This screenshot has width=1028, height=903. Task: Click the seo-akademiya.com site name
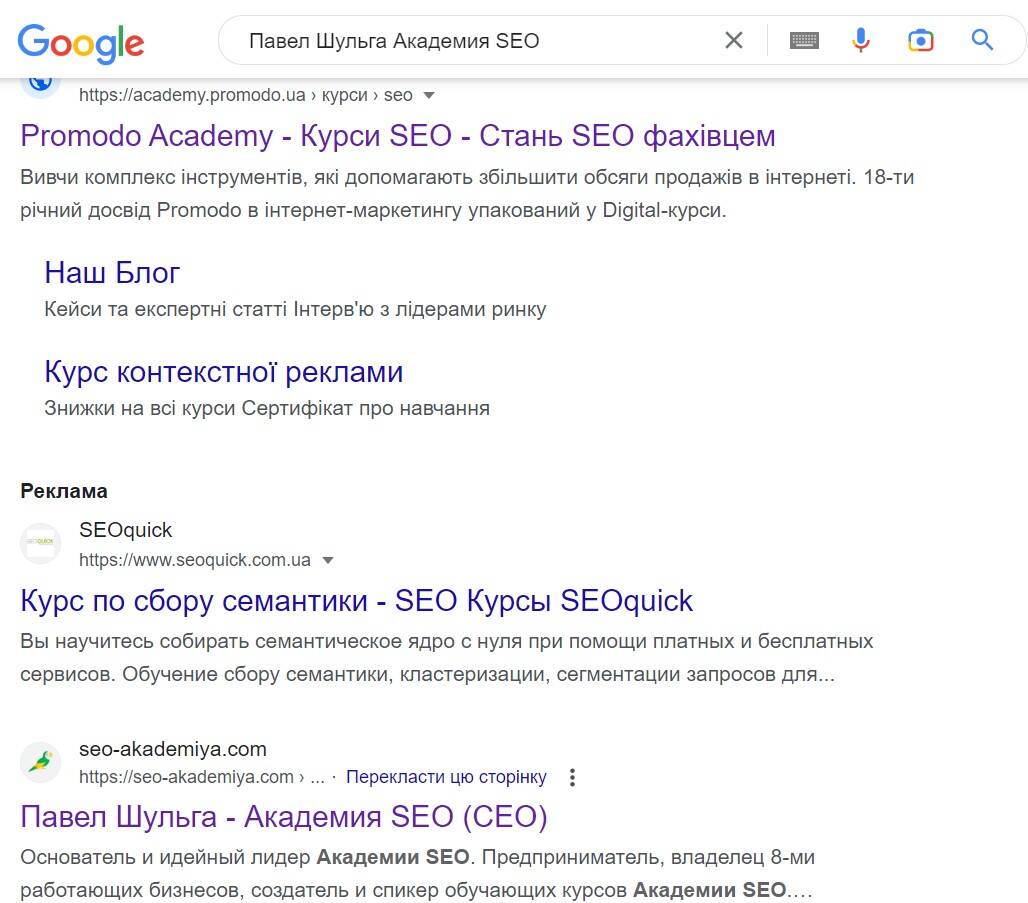pyautogui.click(x=173, y=749)
